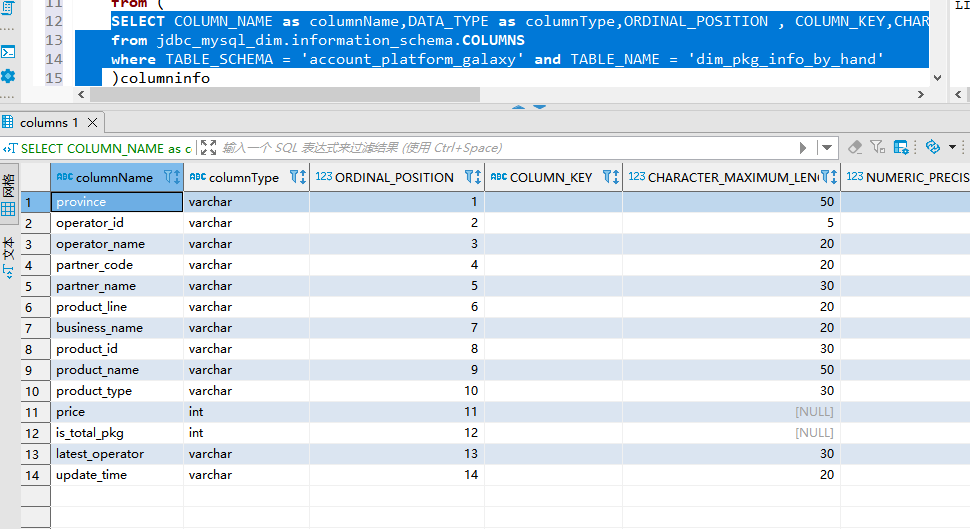
Task: Click the editor horizontal scrollbar left arrow
Action: [81, 95]
